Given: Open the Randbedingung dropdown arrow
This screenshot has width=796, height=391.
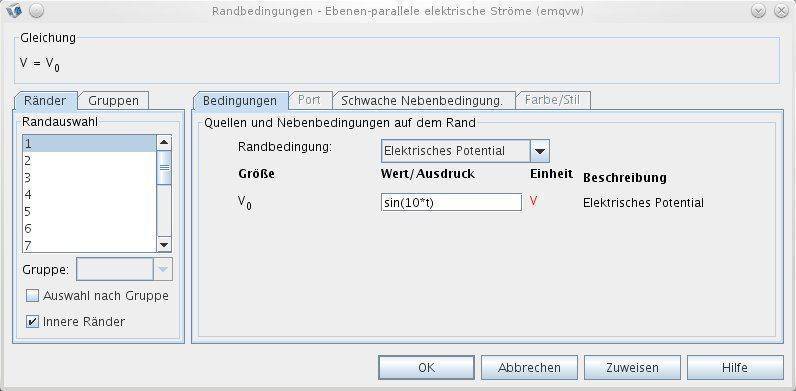Looking at the screenshot, I should (x=540, y=151).
